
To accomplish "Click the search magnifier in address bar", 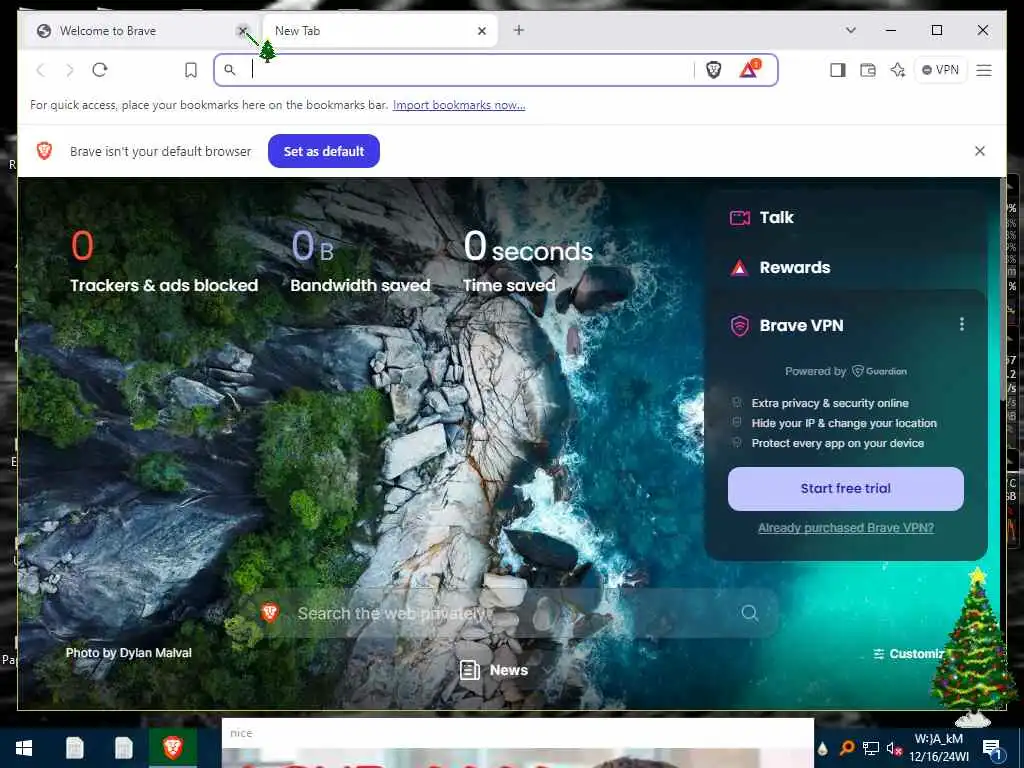I will click(x=230, y=69).
